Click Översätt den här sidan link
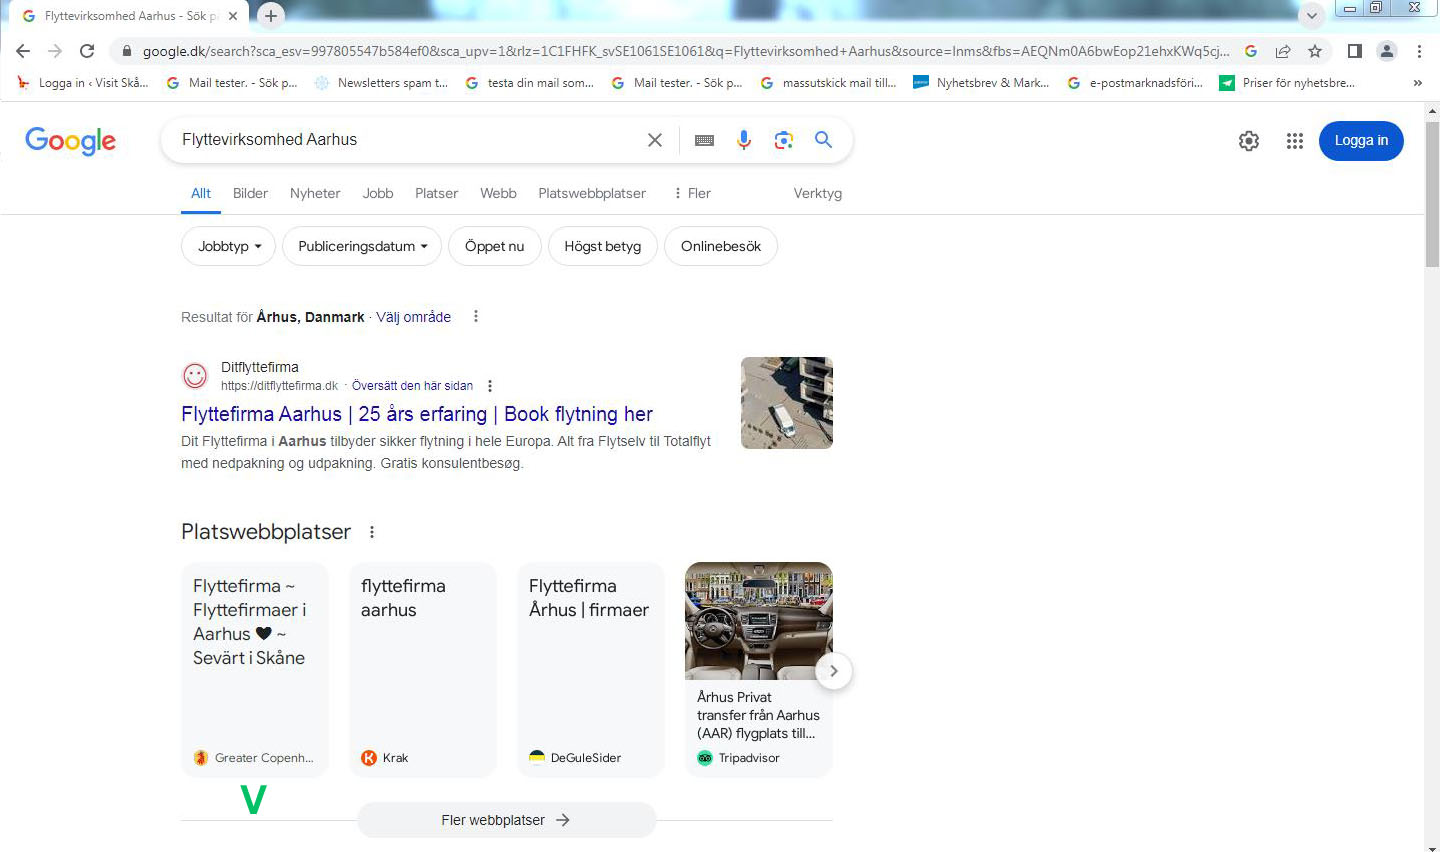The height and width of the screenshot is (852, 1440). [x=412, y=386]
